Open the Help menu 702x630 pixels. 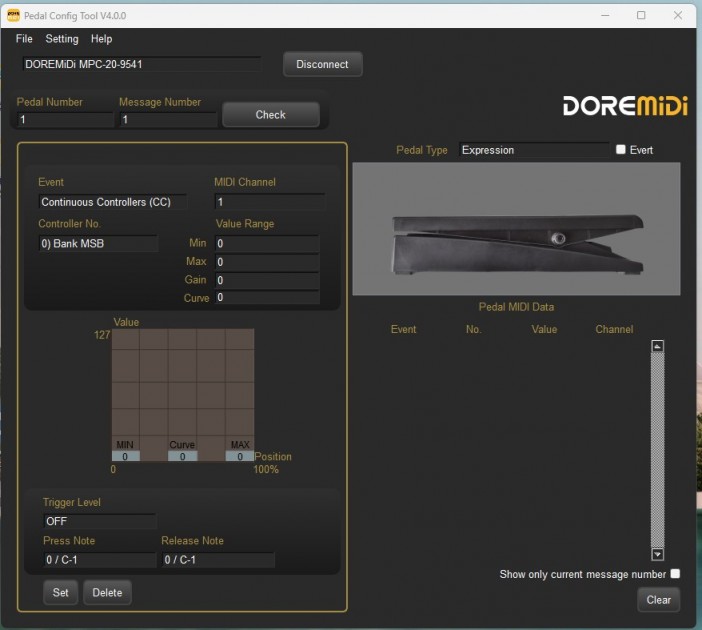point(101,39)
